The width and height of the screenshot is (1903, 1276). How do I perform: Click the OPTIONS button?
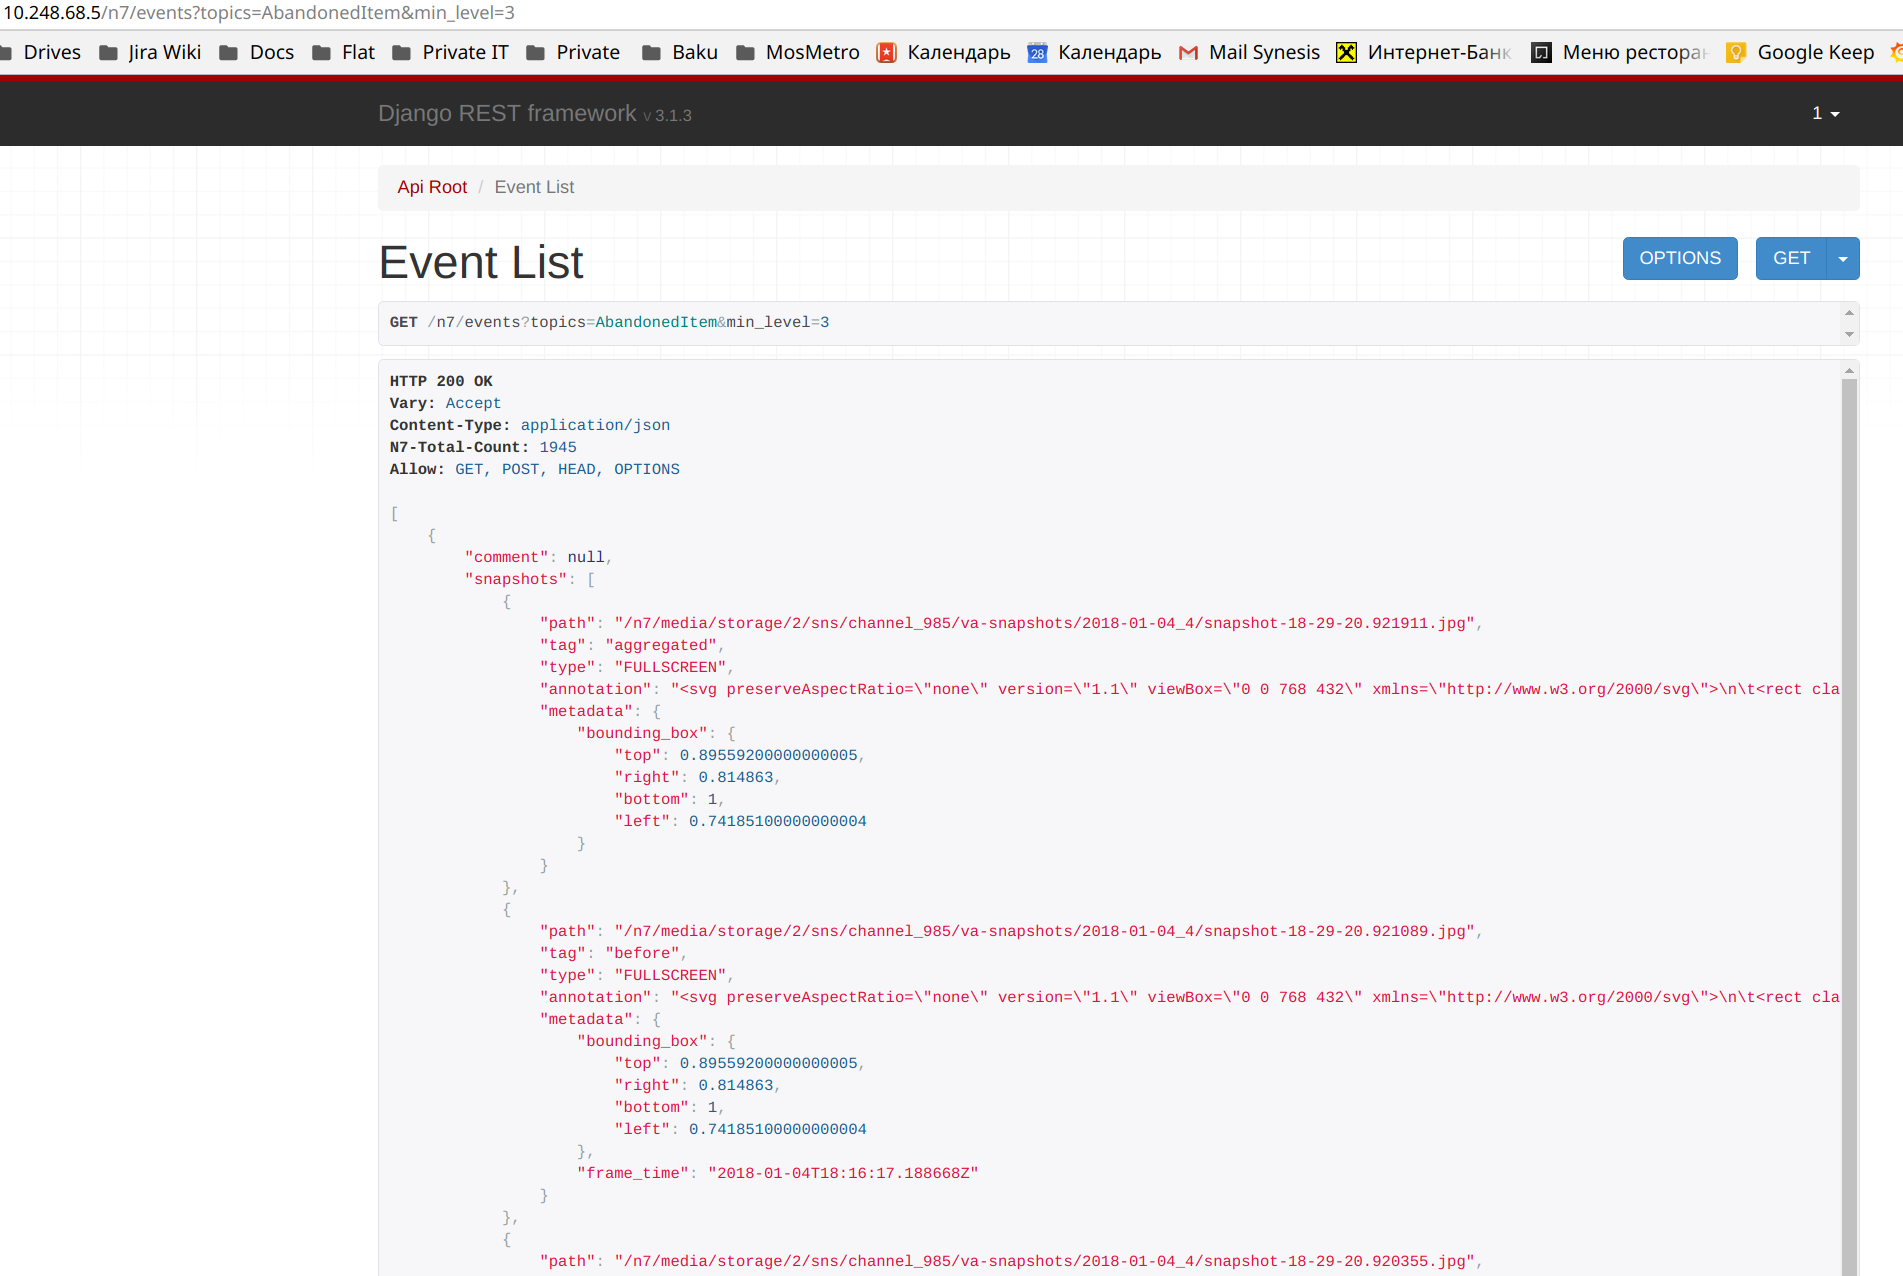pyautogui.click(x=1680, y=258)
